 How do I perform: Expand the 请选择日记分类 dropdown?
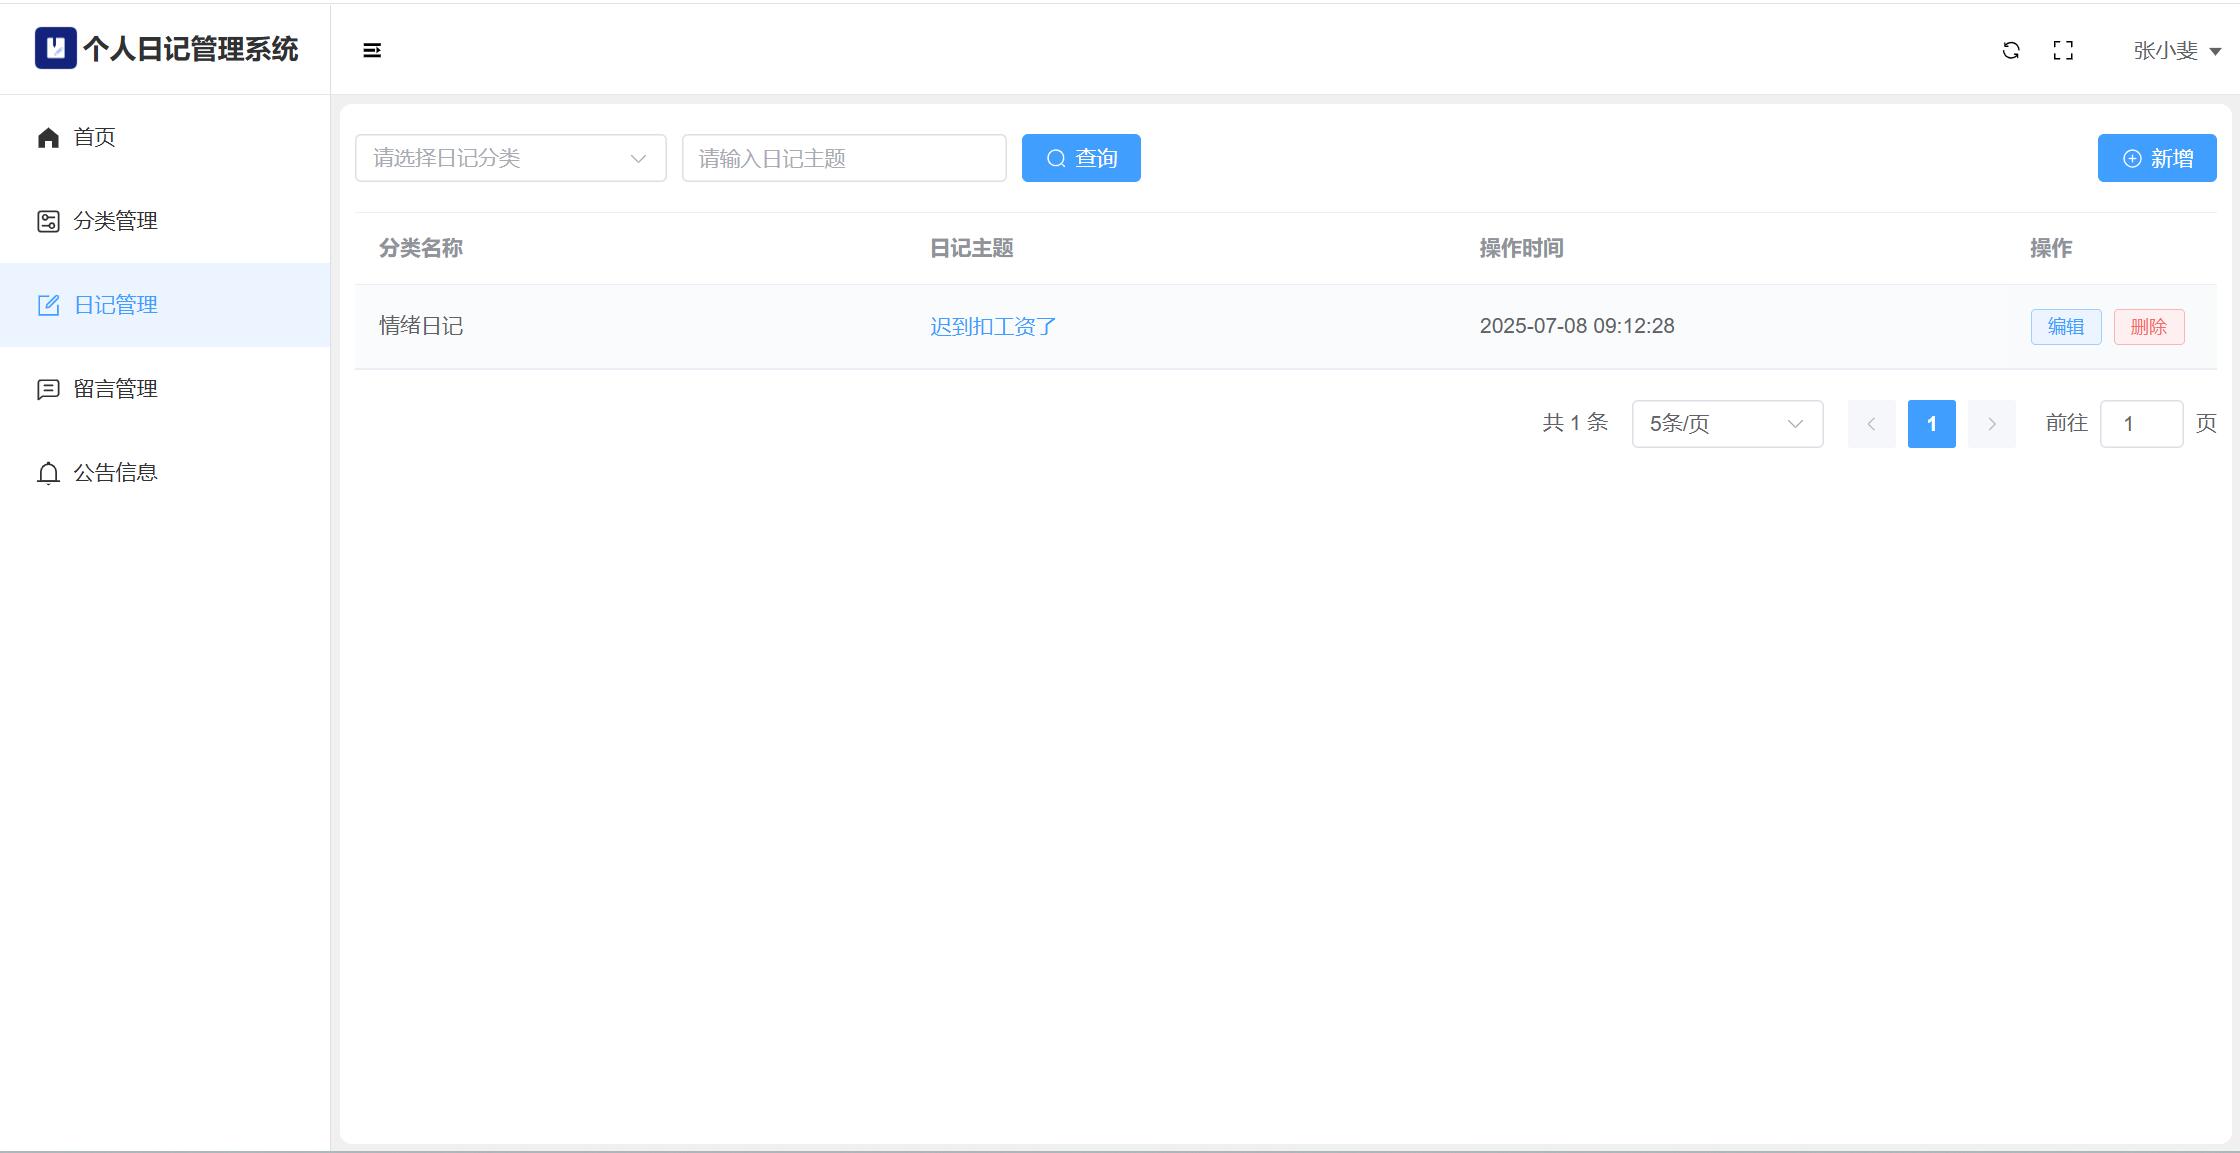(510, 158)
